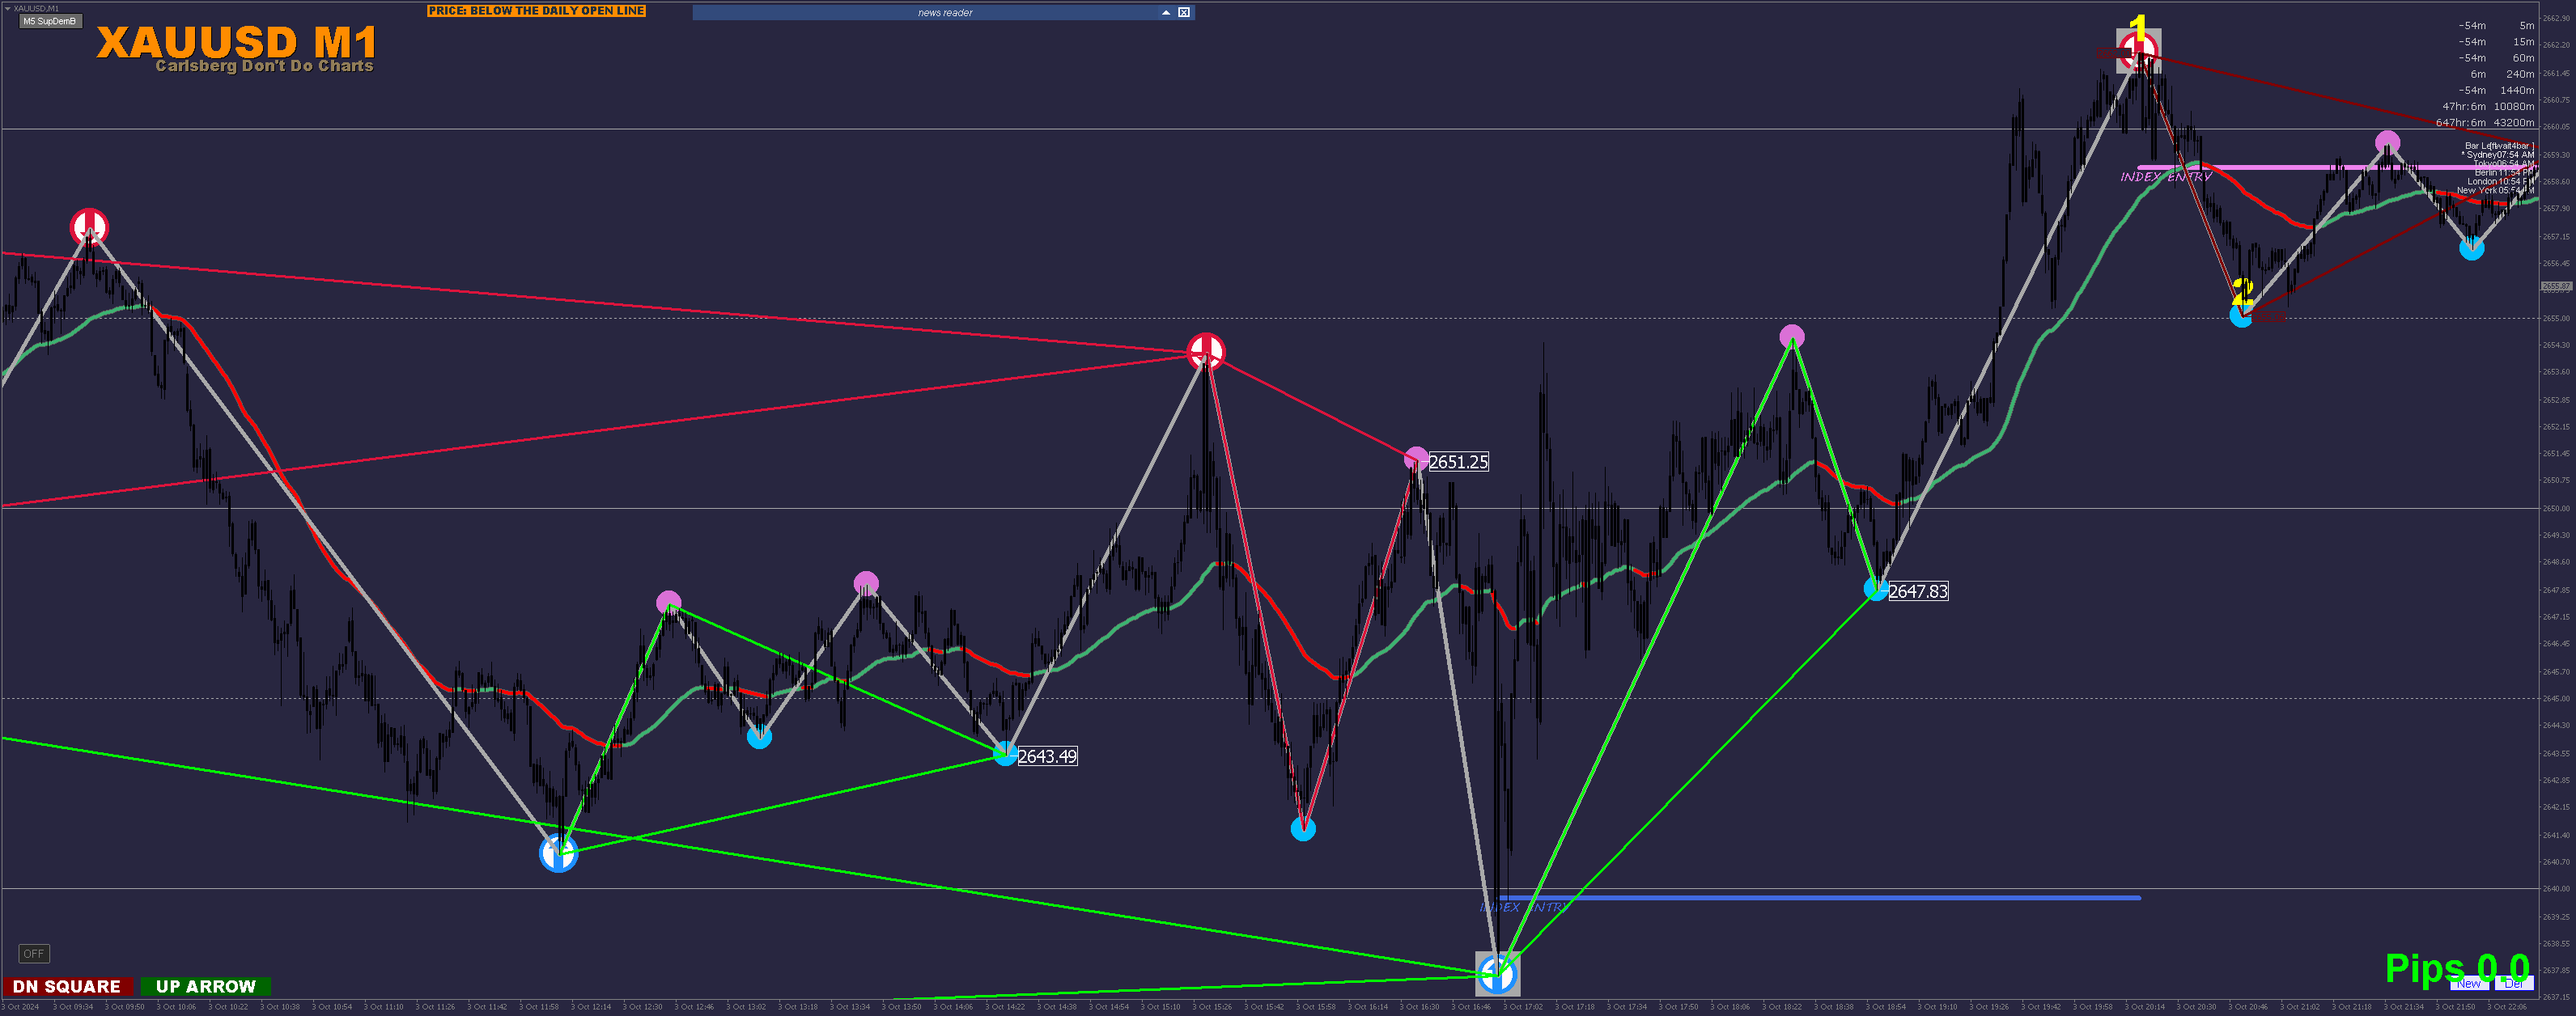Select the 2643.49 price label
This screenshot has width=2576, height=1016.
click(1047, 756)
